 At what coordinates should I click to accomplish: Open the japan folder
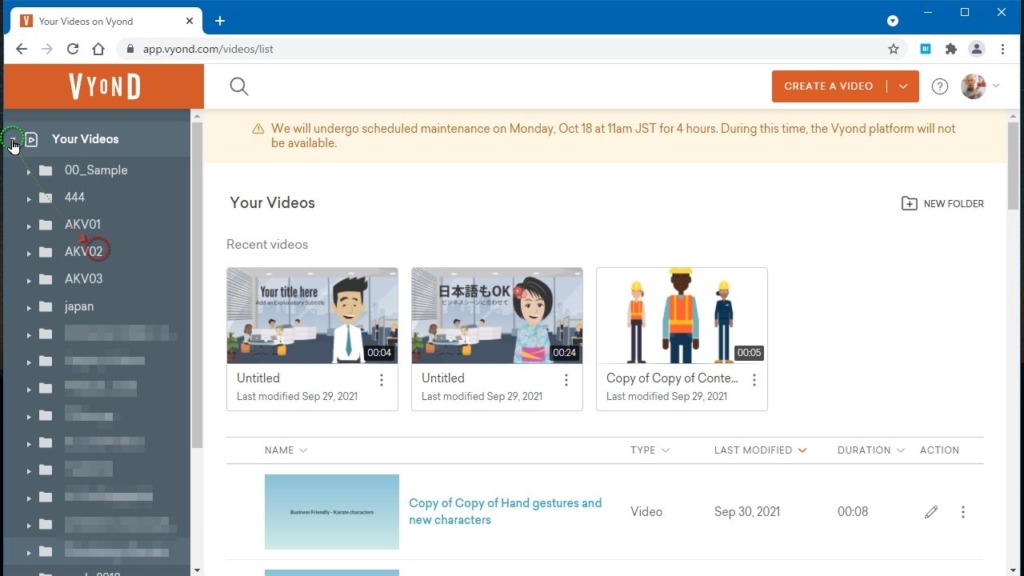click(79, 306)
